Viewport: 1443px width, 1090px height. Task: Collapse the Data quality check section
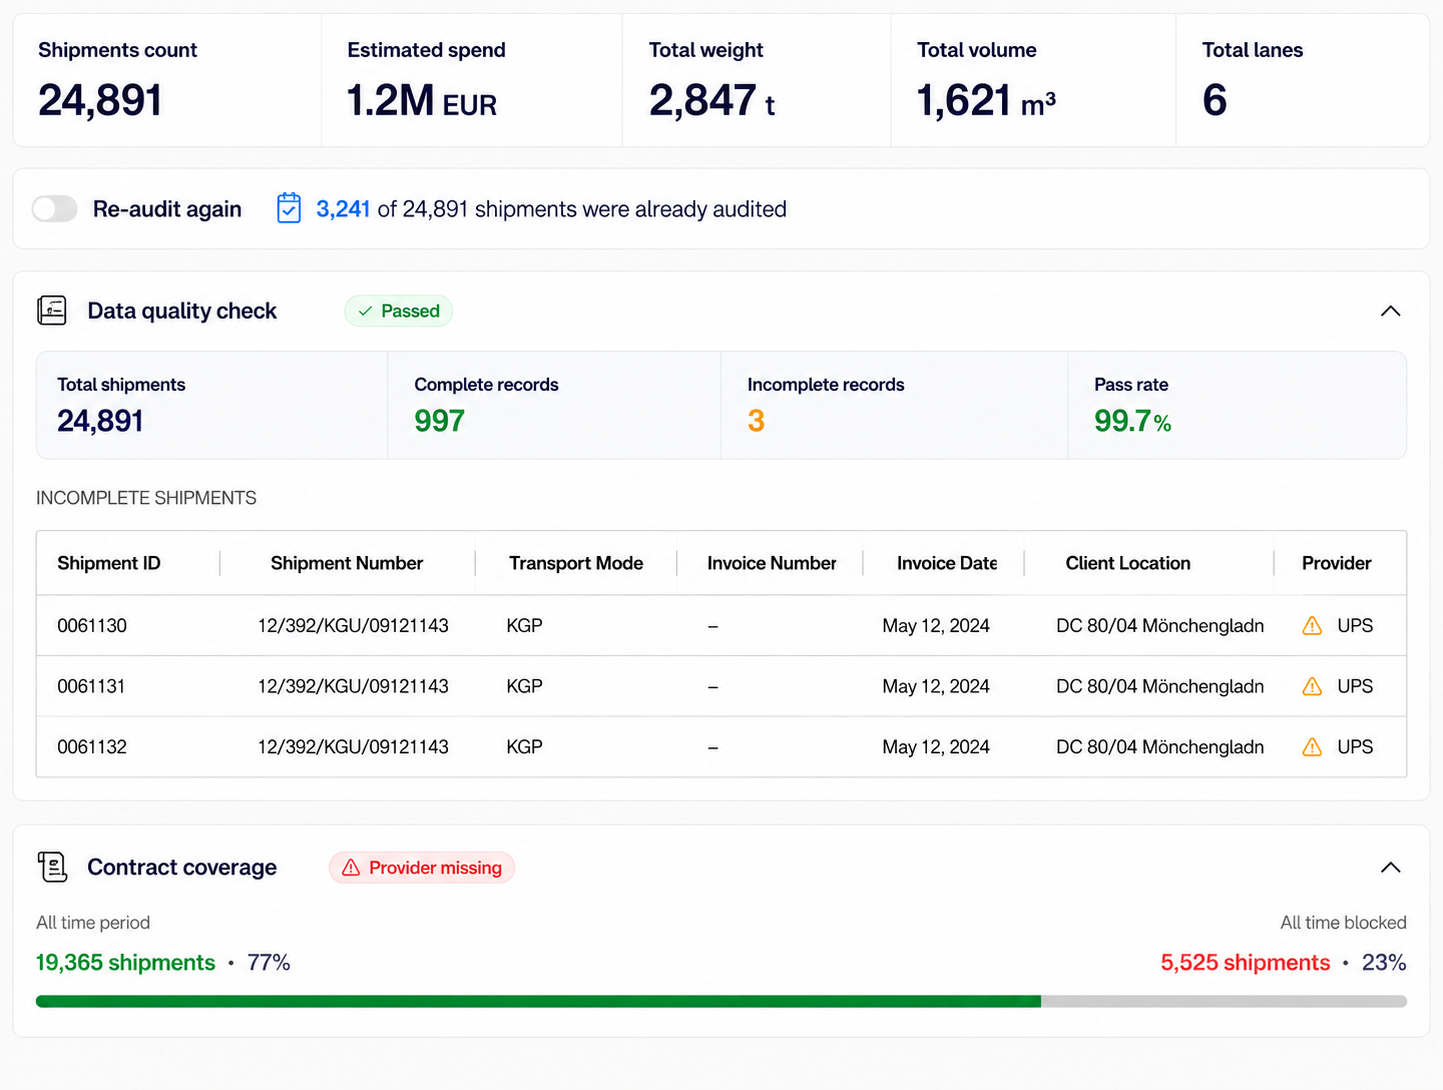click(x=1390, y=311)
